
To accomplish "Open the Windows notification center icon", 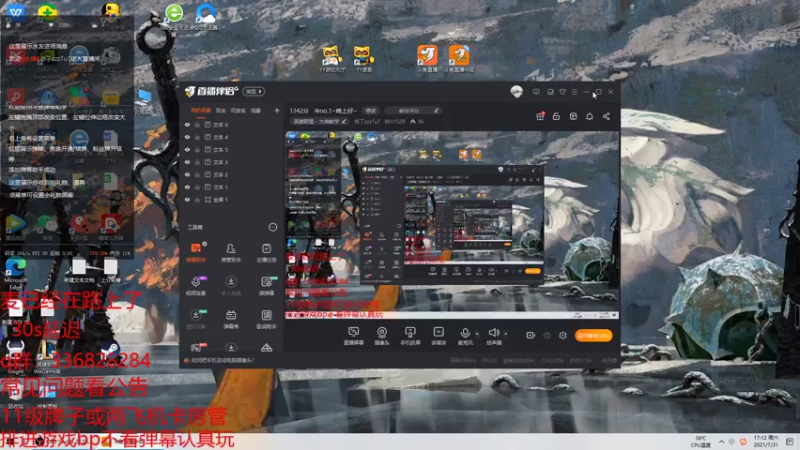I will coord(790,441).
